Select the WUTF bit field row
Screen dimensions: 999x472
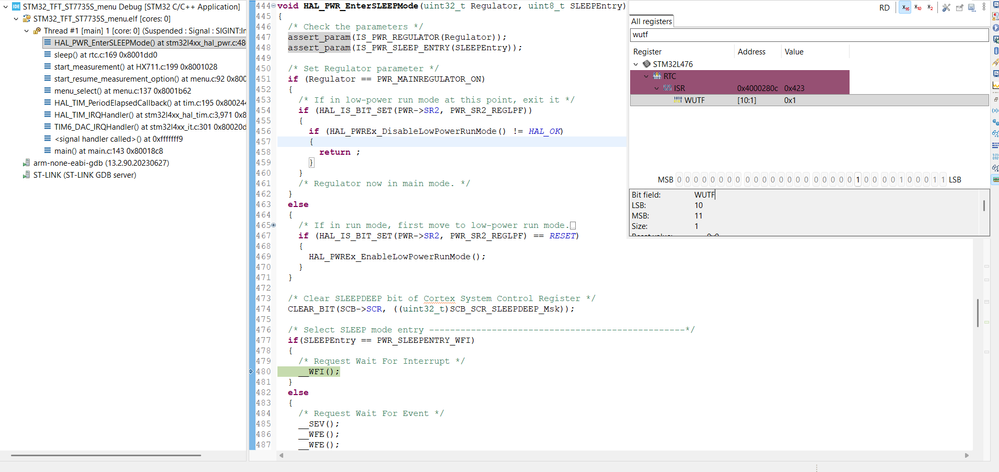pos(694,100)
